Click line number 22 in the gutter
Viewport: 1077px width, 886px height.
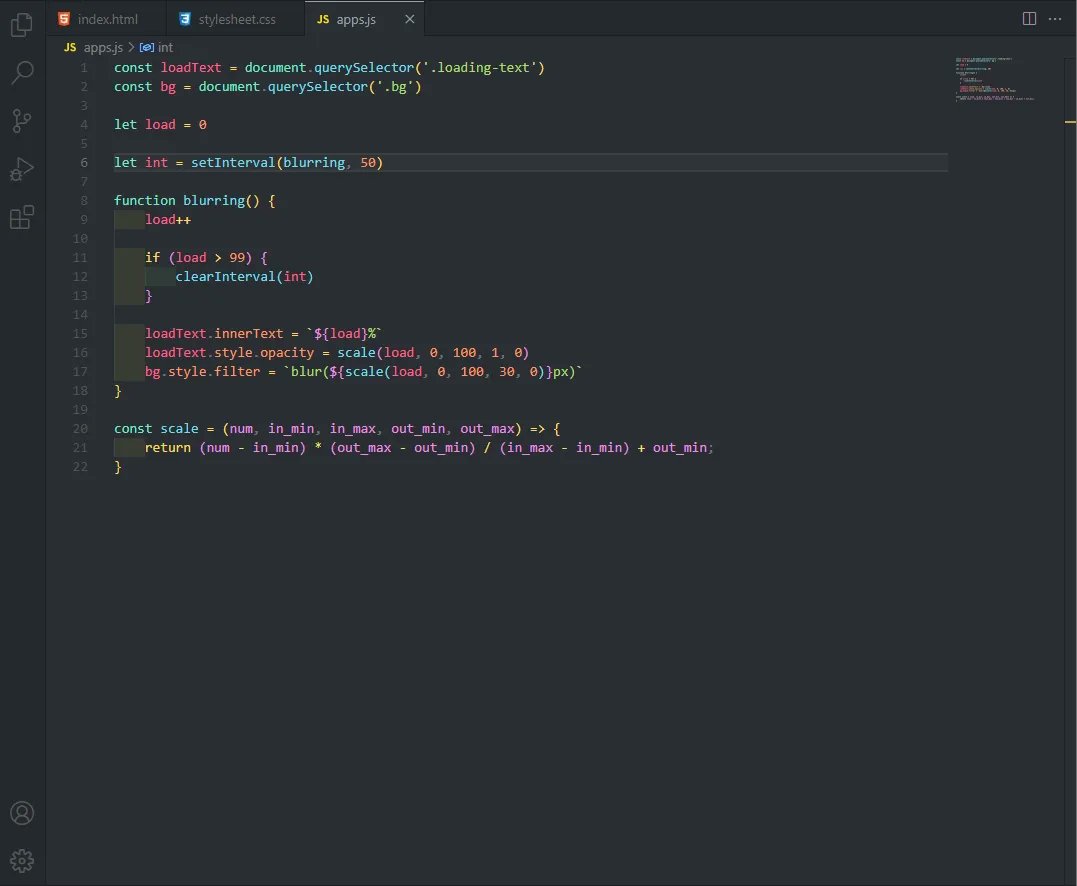pyautogui.click(x=80, y=467)
